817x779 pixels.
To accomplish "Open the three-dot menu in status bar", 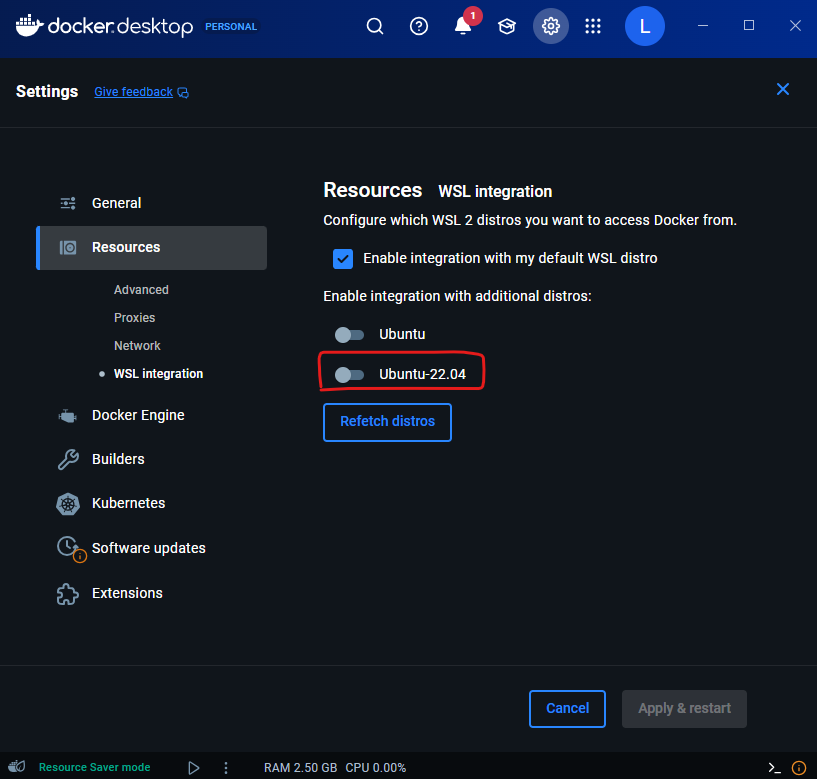I will pyautogui.click(x=226, y=768).
